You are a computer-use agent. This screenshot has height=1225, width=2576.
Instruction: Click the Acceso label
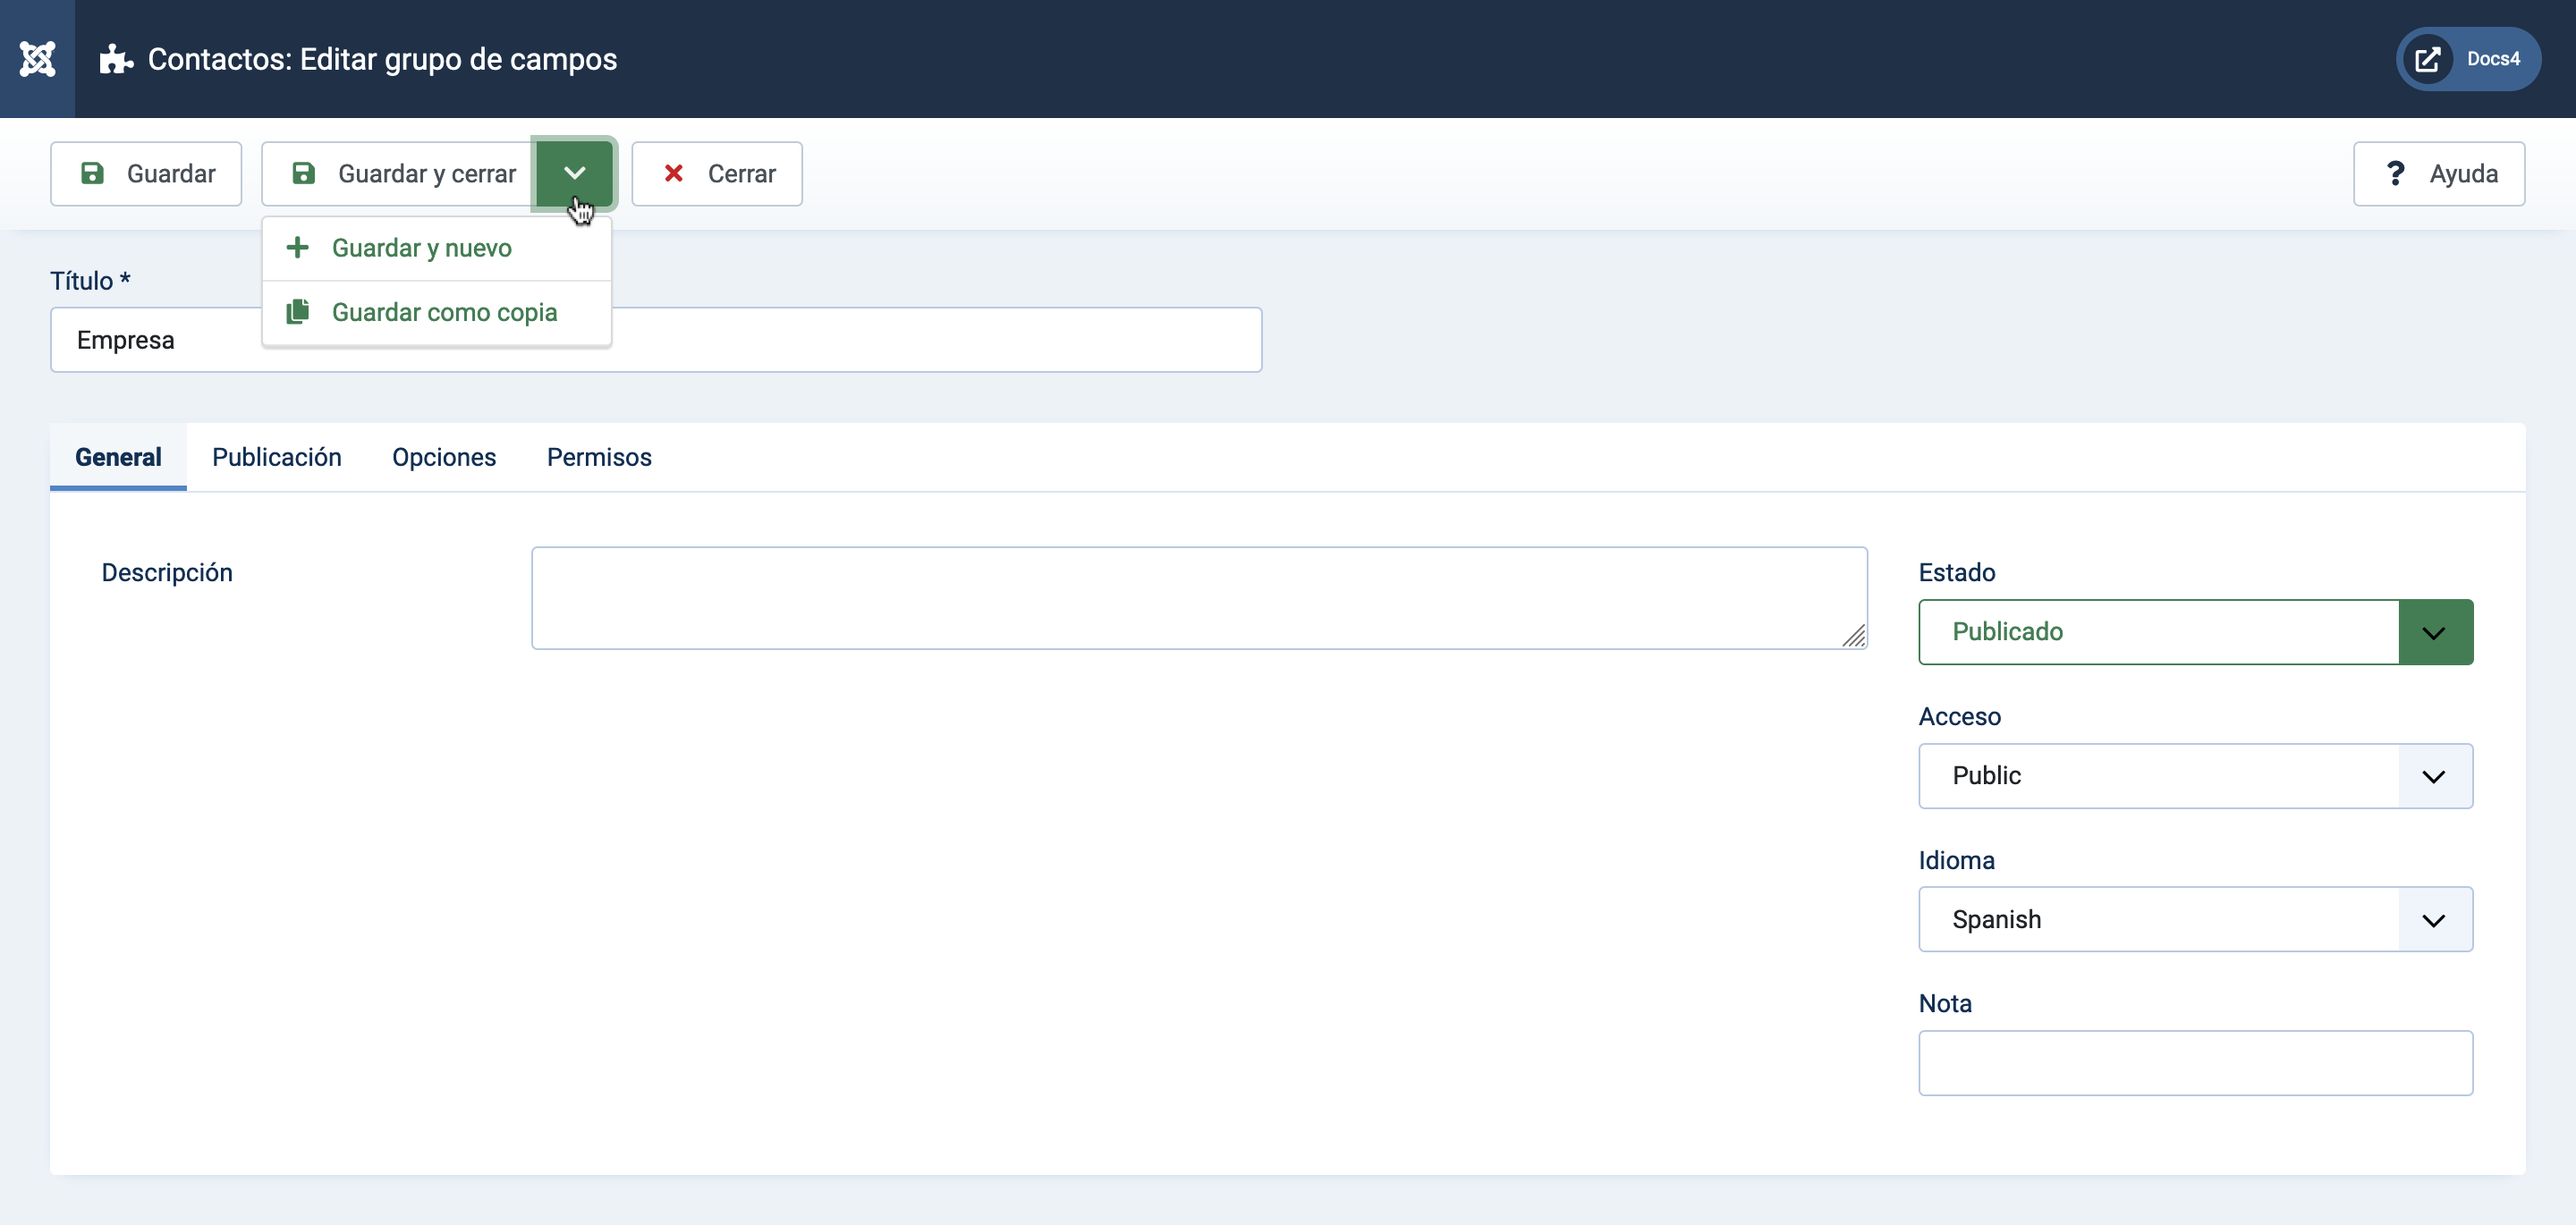tap(1959, 717)
